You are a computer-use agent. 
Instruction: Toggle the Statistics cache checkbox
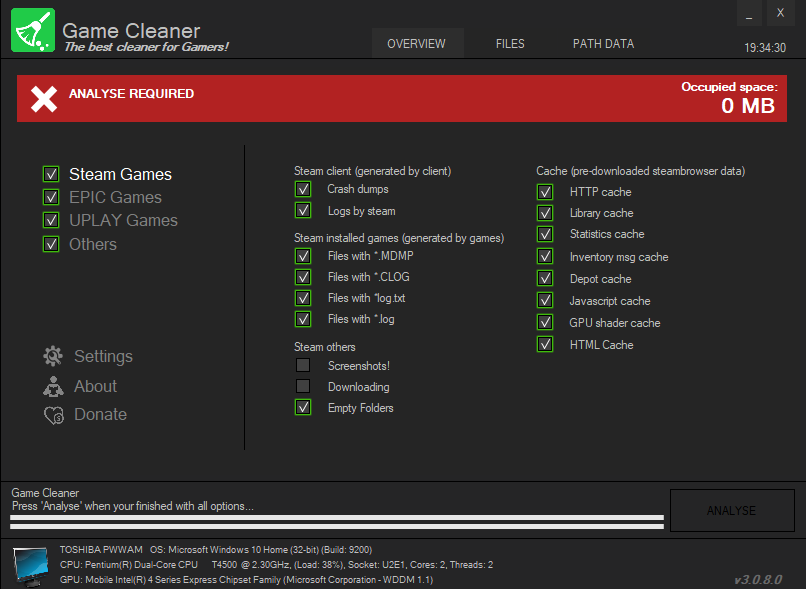point(545,234)
